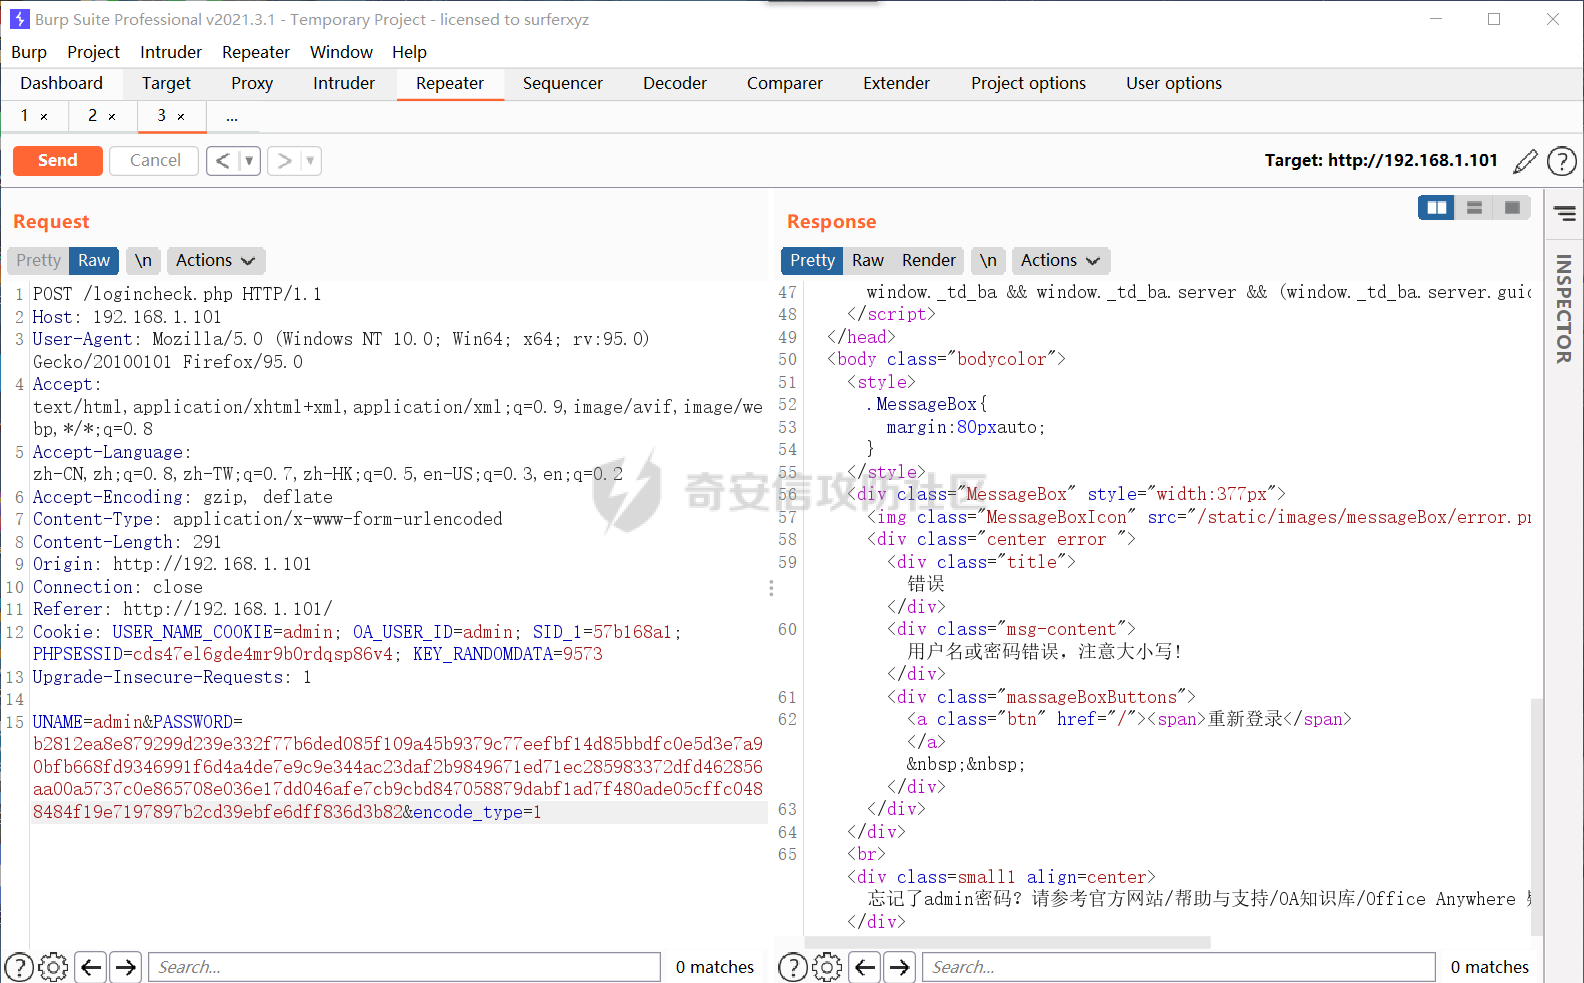Screen dimensions: 1584x983
Task: Open the Project menu
Action: (93, 52)
